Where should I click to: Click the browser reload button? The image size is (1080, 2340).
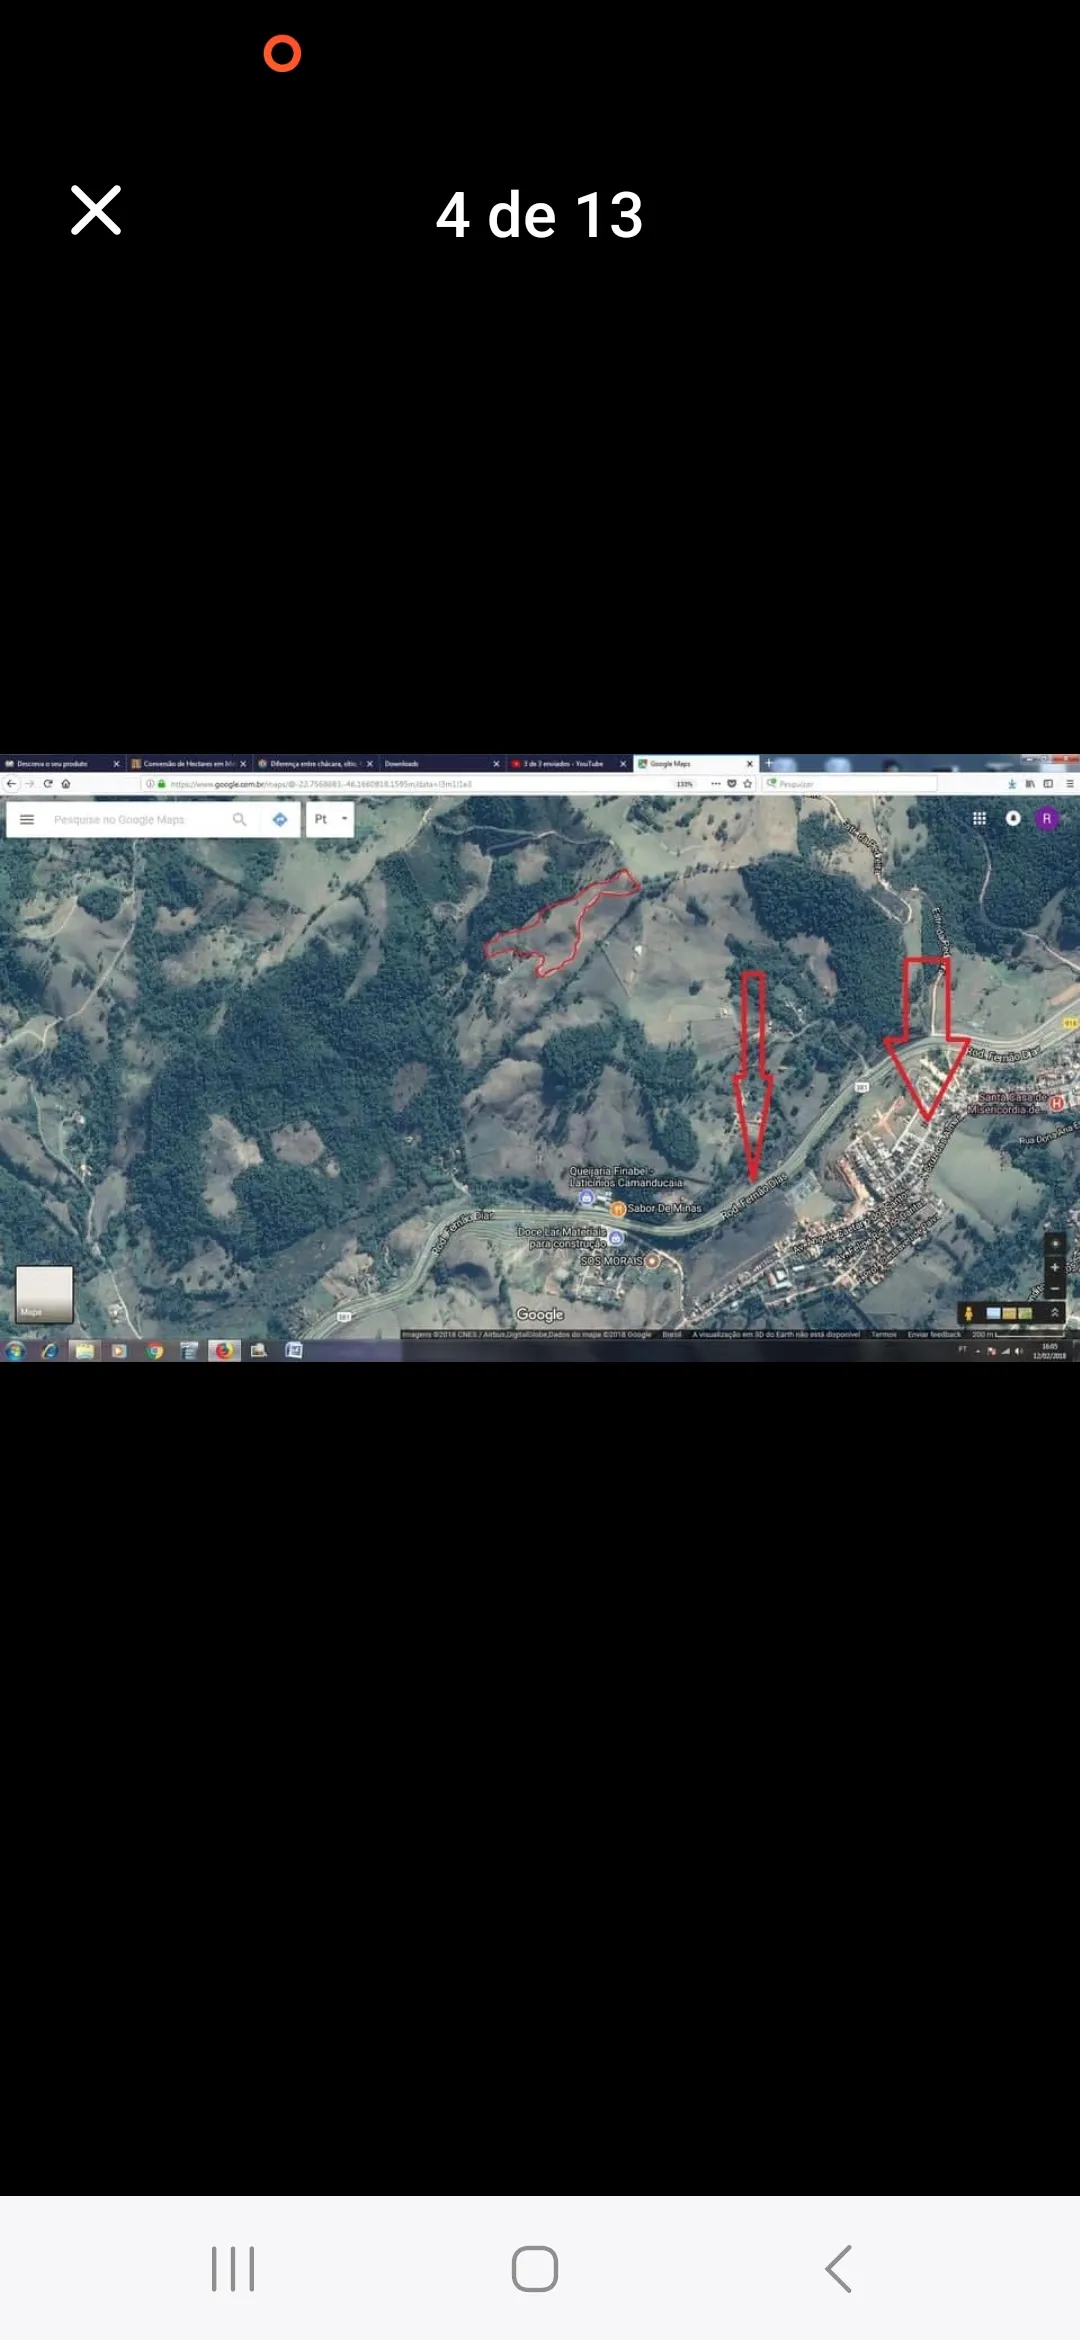click(x=47, y=784)
